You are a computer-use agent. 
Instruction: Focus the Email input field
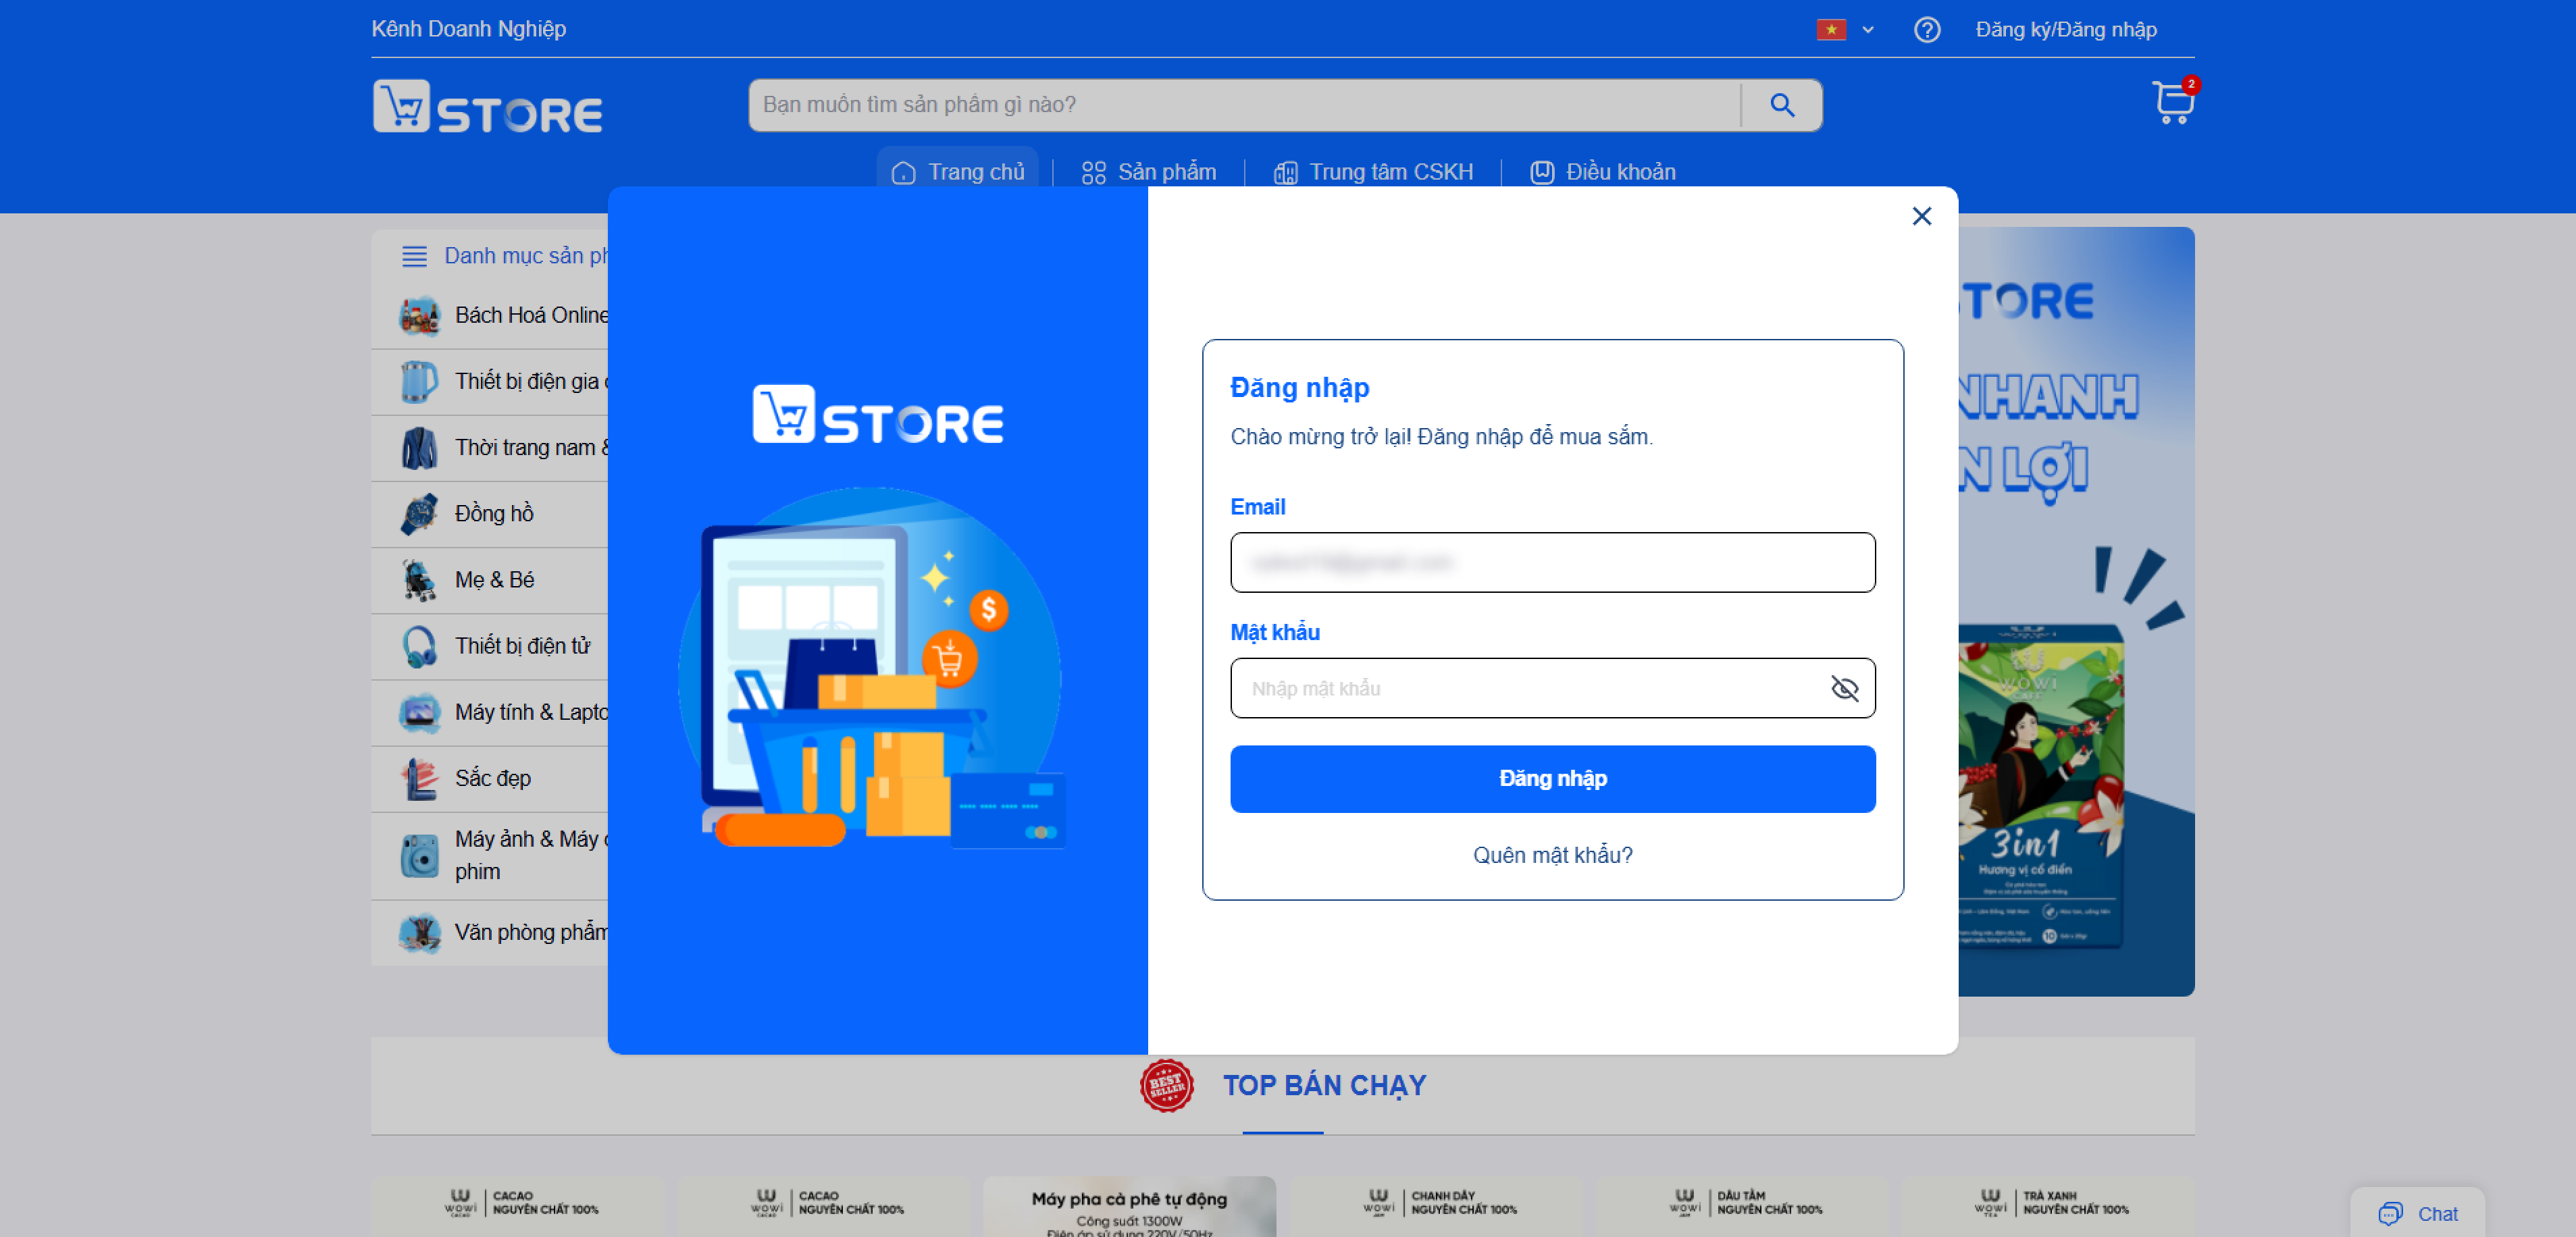1552,562
